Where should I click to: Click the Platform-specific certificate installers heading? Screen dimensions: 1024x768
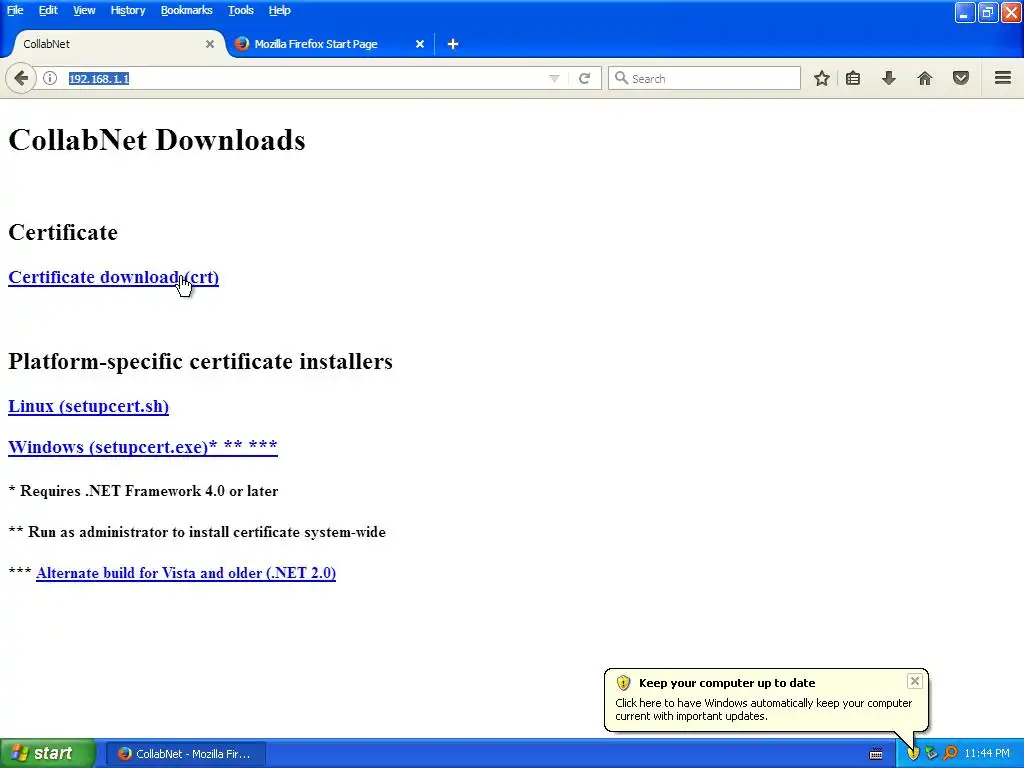click(x=200, y=361)
